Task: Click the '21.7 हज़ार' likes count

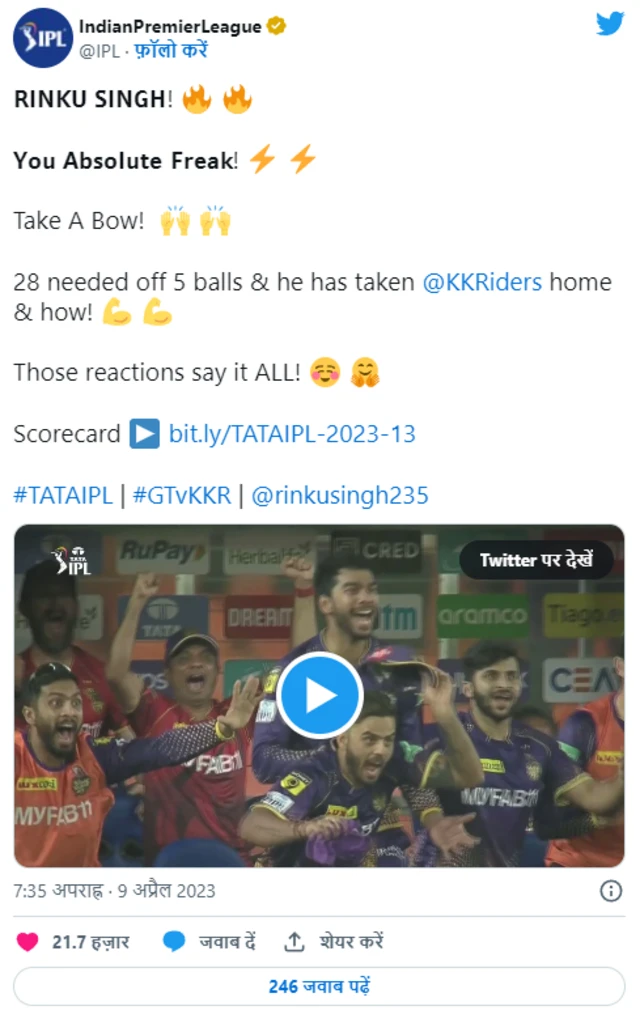Action: point(91,942)
